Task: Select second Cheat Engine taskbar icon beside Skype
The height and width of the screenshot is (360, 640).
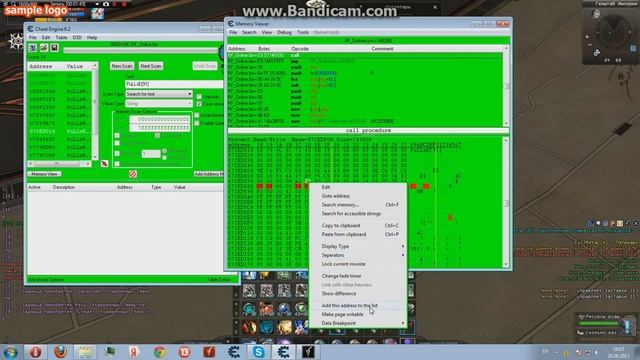Action: point(283,352)
